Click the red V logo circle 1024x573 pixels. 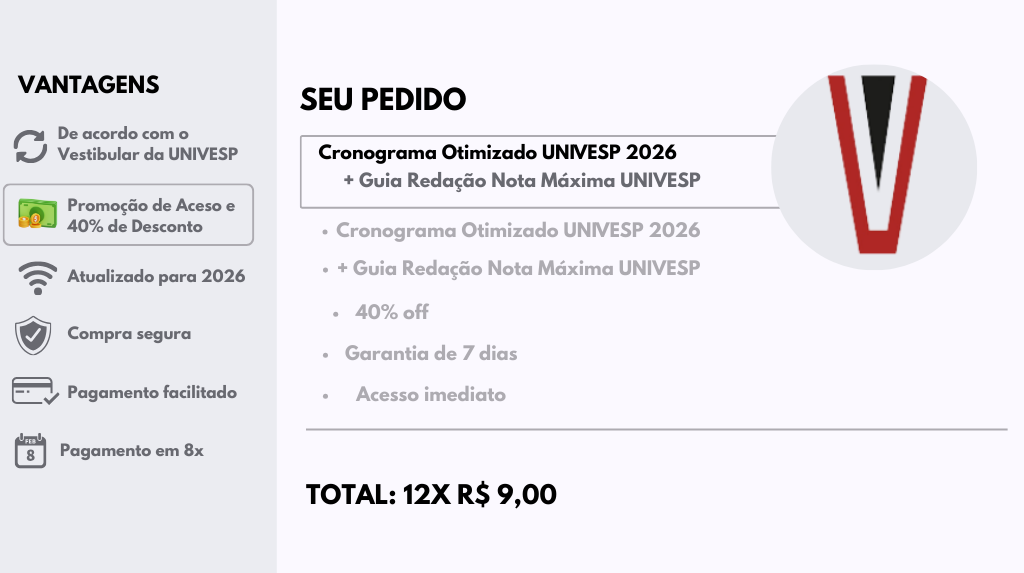tap(874, 167)
